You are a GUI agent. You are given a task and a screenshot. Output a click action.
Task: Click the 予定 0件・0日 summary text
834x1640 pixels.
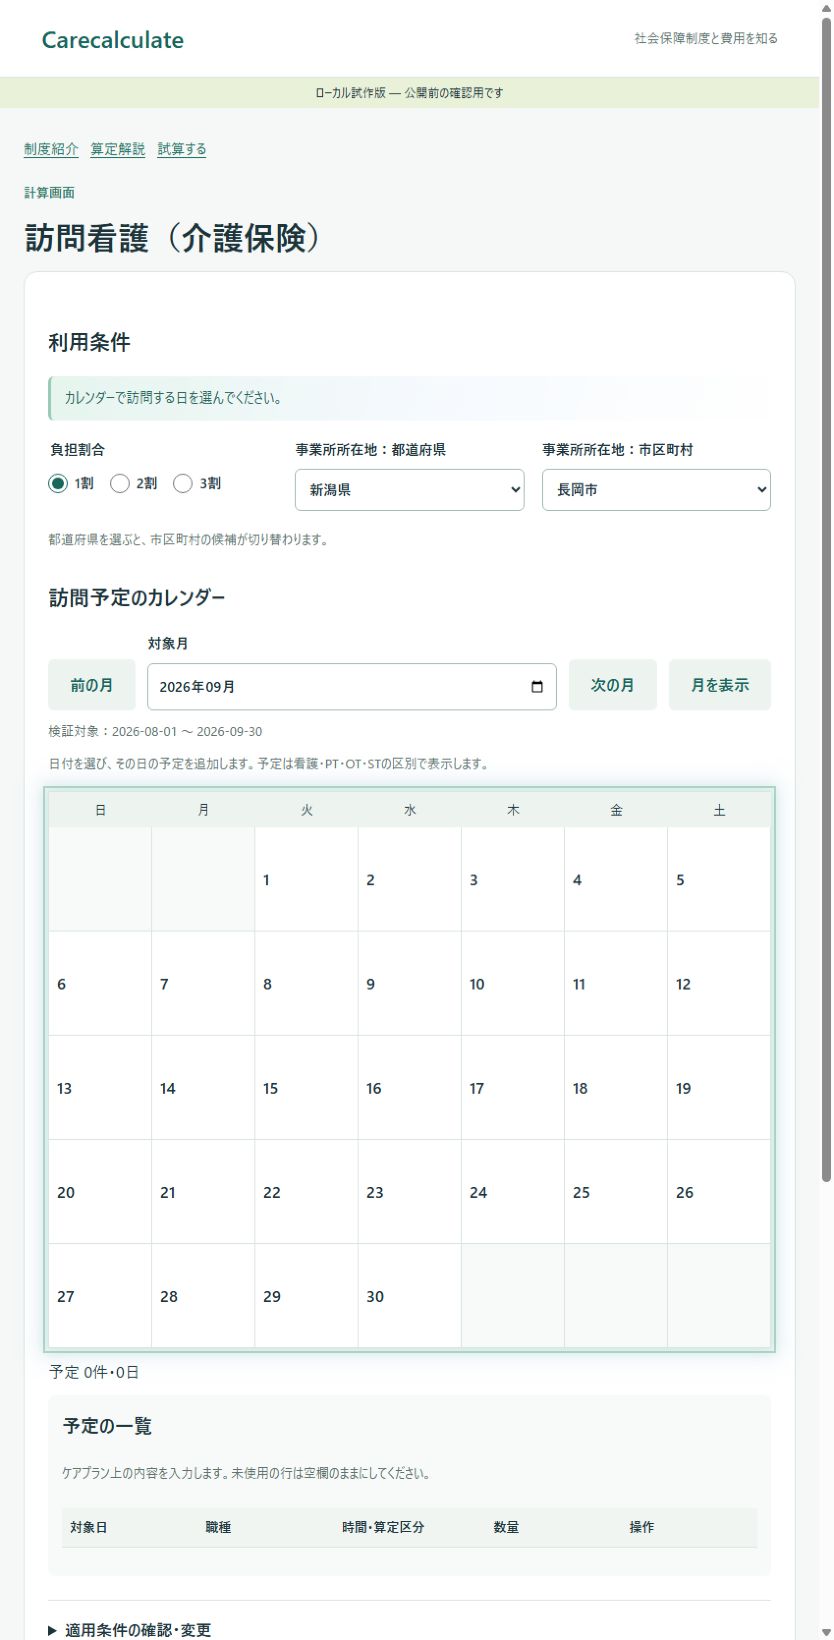tap(94, 1372)
